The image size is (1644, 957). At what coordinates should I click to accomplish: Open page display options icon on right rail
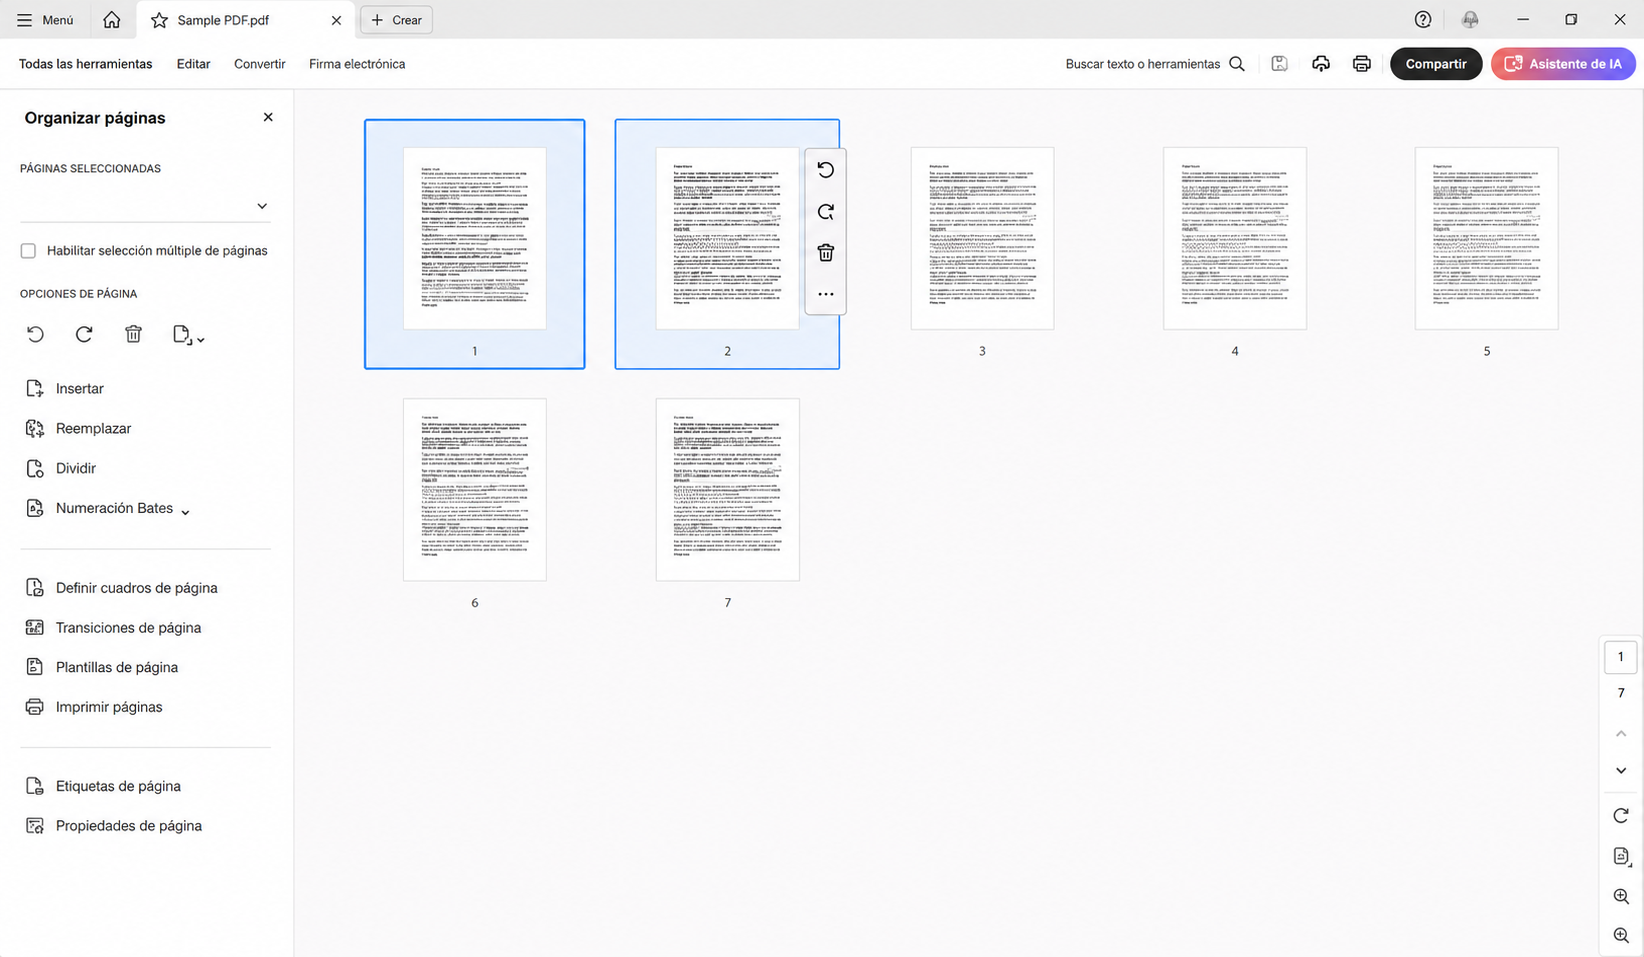[x=1621, y=857]
